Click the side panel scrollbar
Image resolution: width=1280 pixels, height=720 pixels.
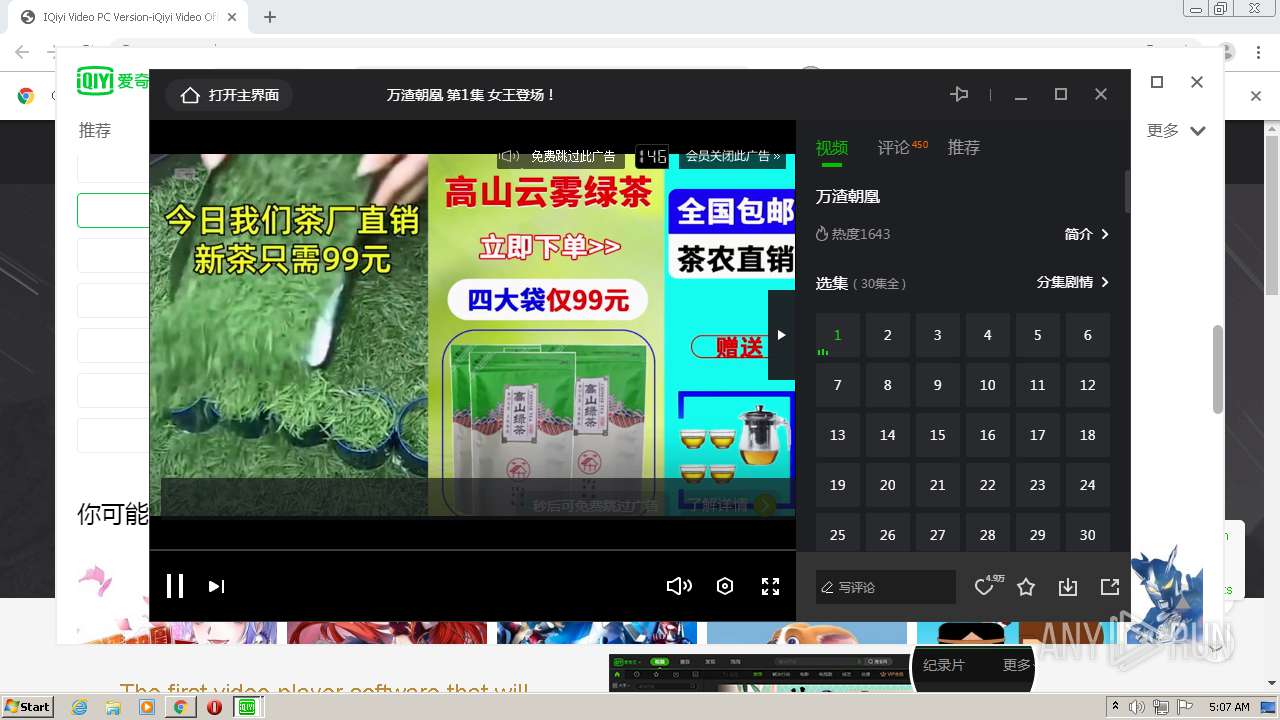(x=1127, y=191)
